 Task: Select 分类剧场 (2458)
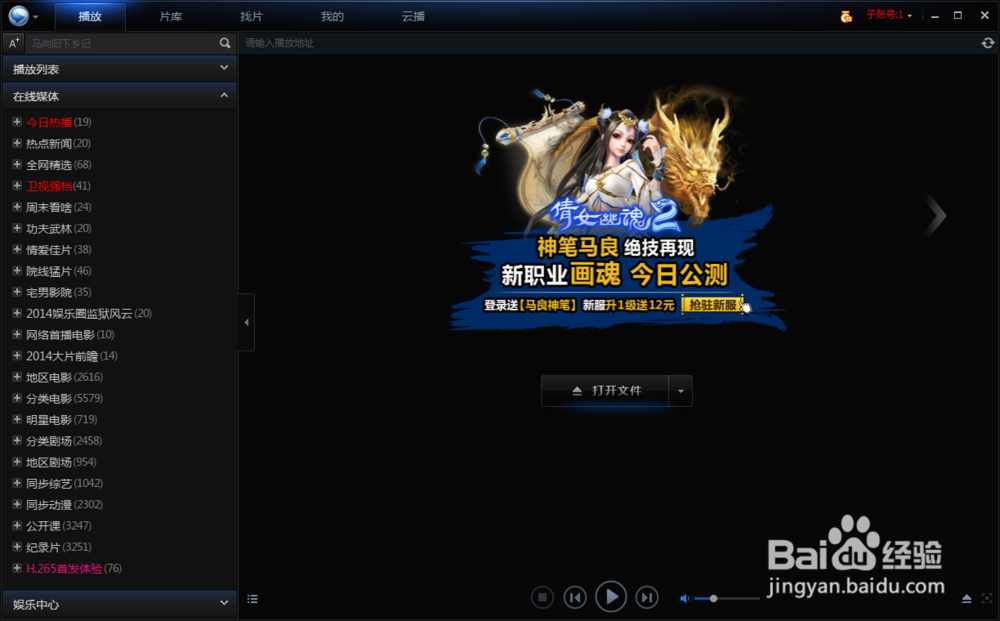tap(64, 441)
